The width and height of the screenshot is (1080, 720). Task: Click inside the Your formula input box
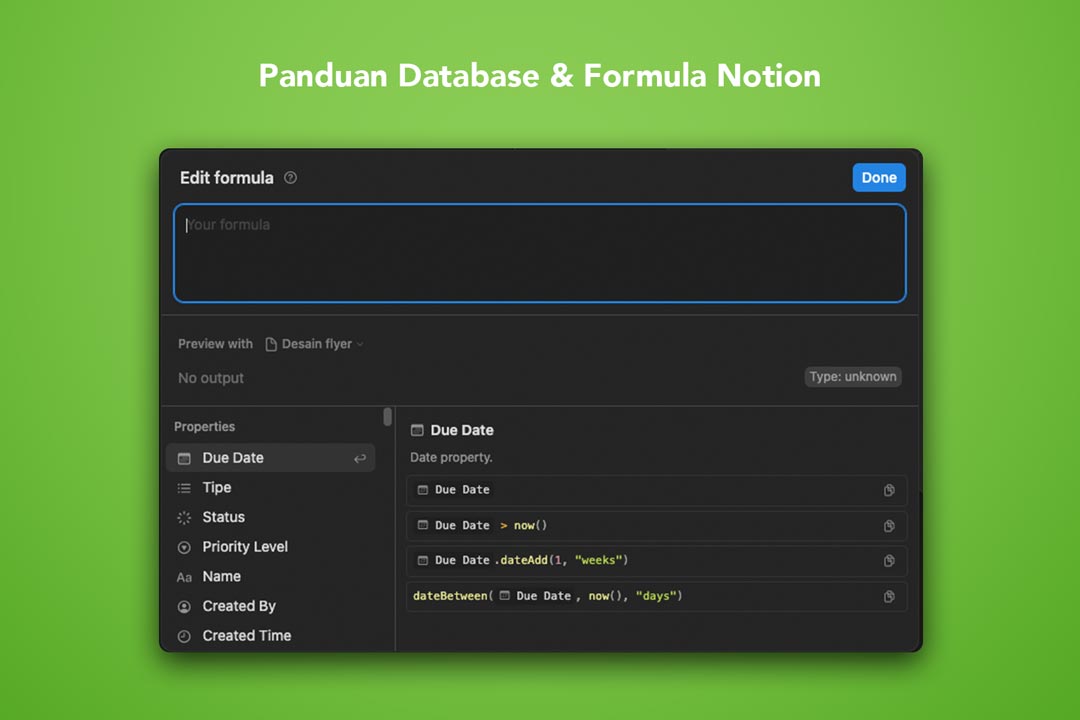[540, 253]
